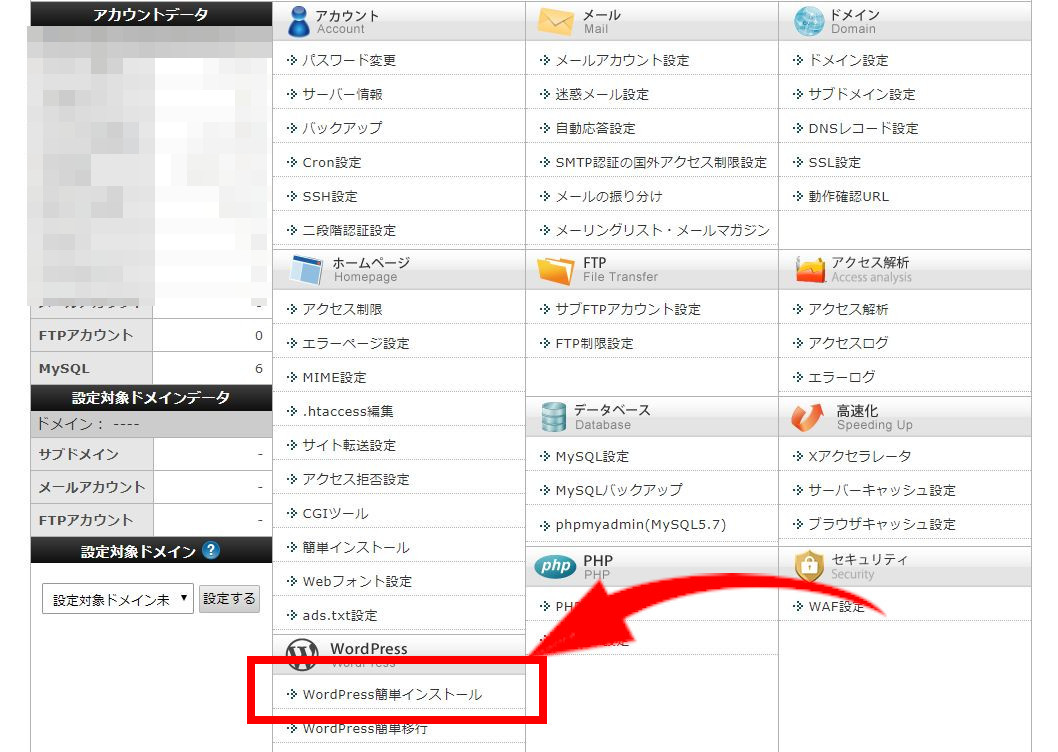Open アクセス拒否設定 link
Viewport: 1058px width, 752px height.
356,479
